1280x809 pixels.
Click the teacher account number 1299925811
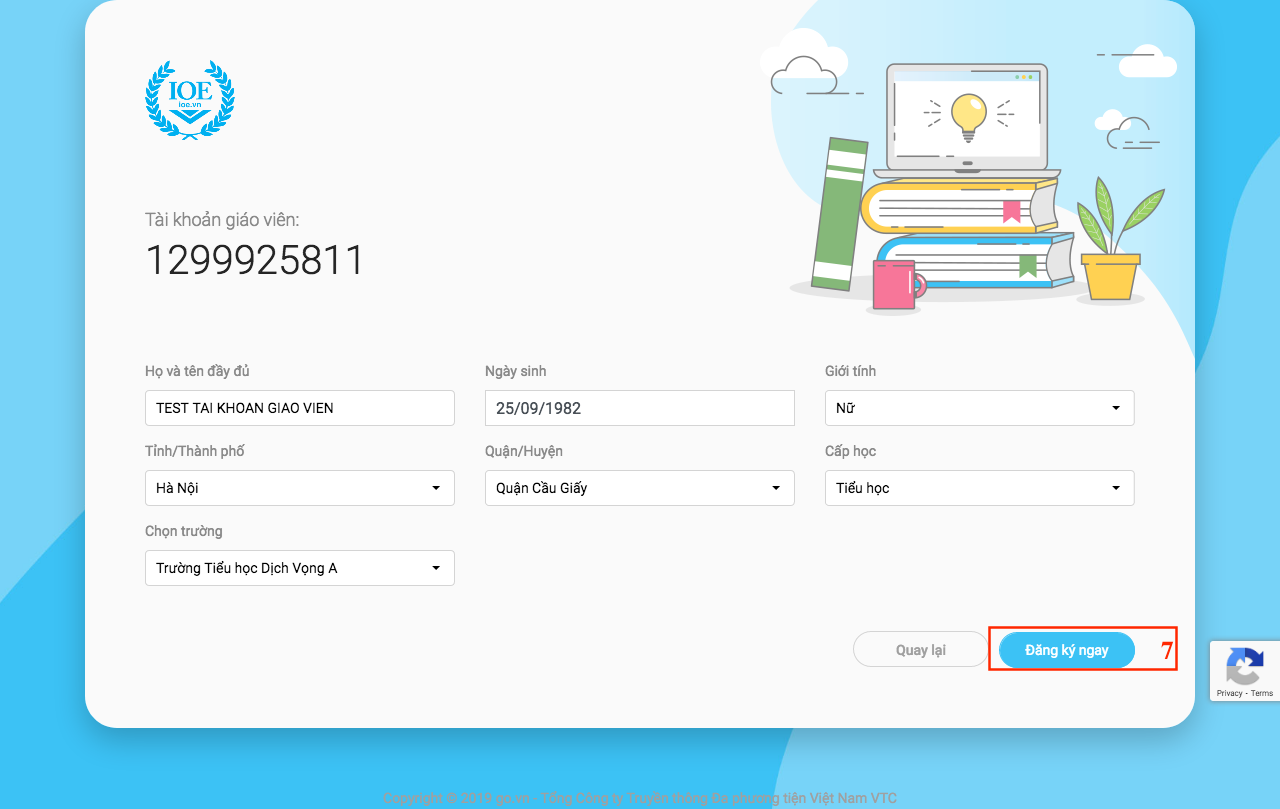[255, 261]
